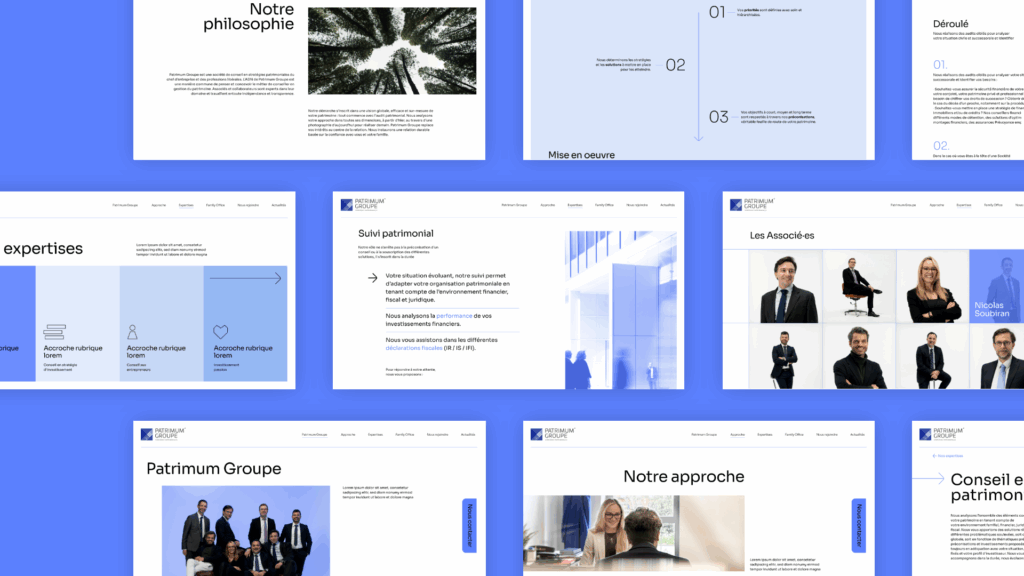Click the right arrow left of Conseil heading

pyautogui.click(x=928, y=479)
